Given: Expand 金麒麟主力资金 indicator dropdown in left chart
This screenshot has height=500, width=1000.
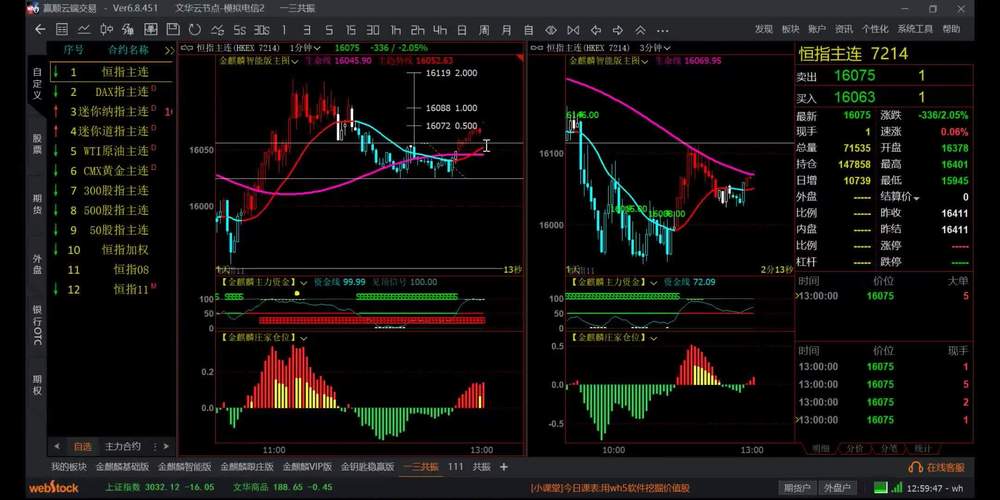Looking at the screenshot, I should click(303, 282).
